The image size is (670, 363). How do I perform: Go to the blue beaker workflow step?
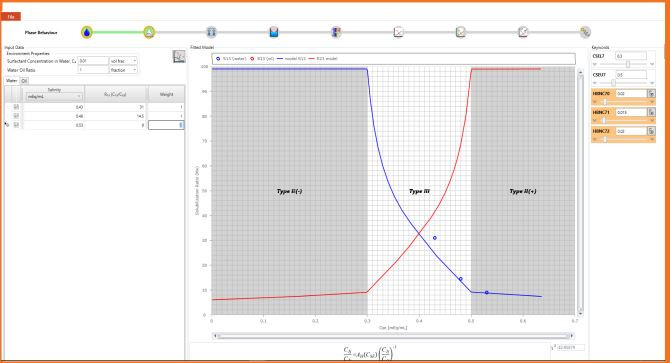tap(274, 32)
